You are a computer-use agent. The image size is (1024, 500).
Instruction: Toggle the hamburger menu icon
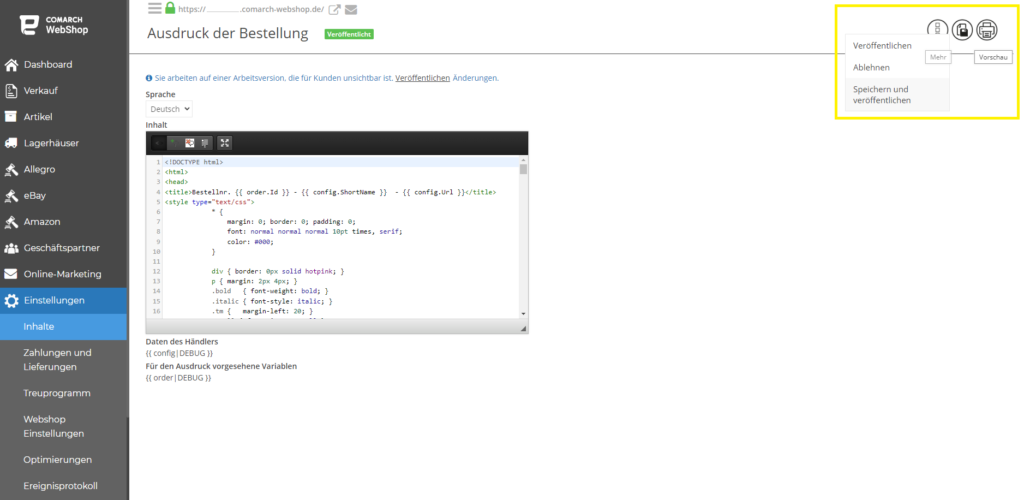coord(154,8)
